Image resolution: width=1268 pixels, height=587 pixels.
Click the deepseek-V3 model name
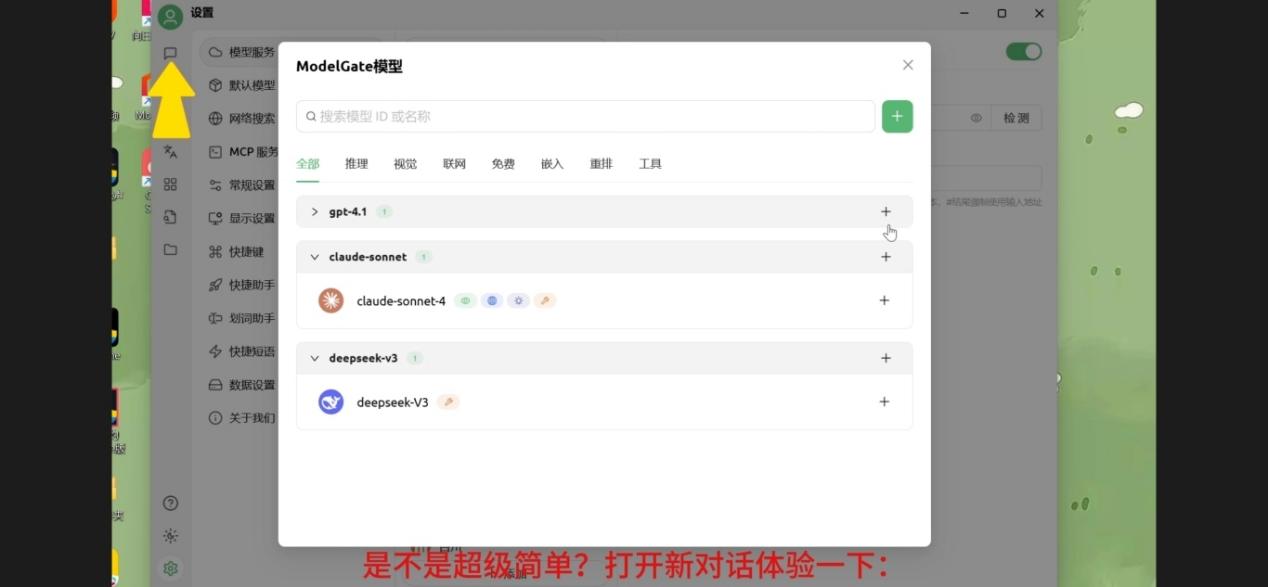tap(393, 402)
